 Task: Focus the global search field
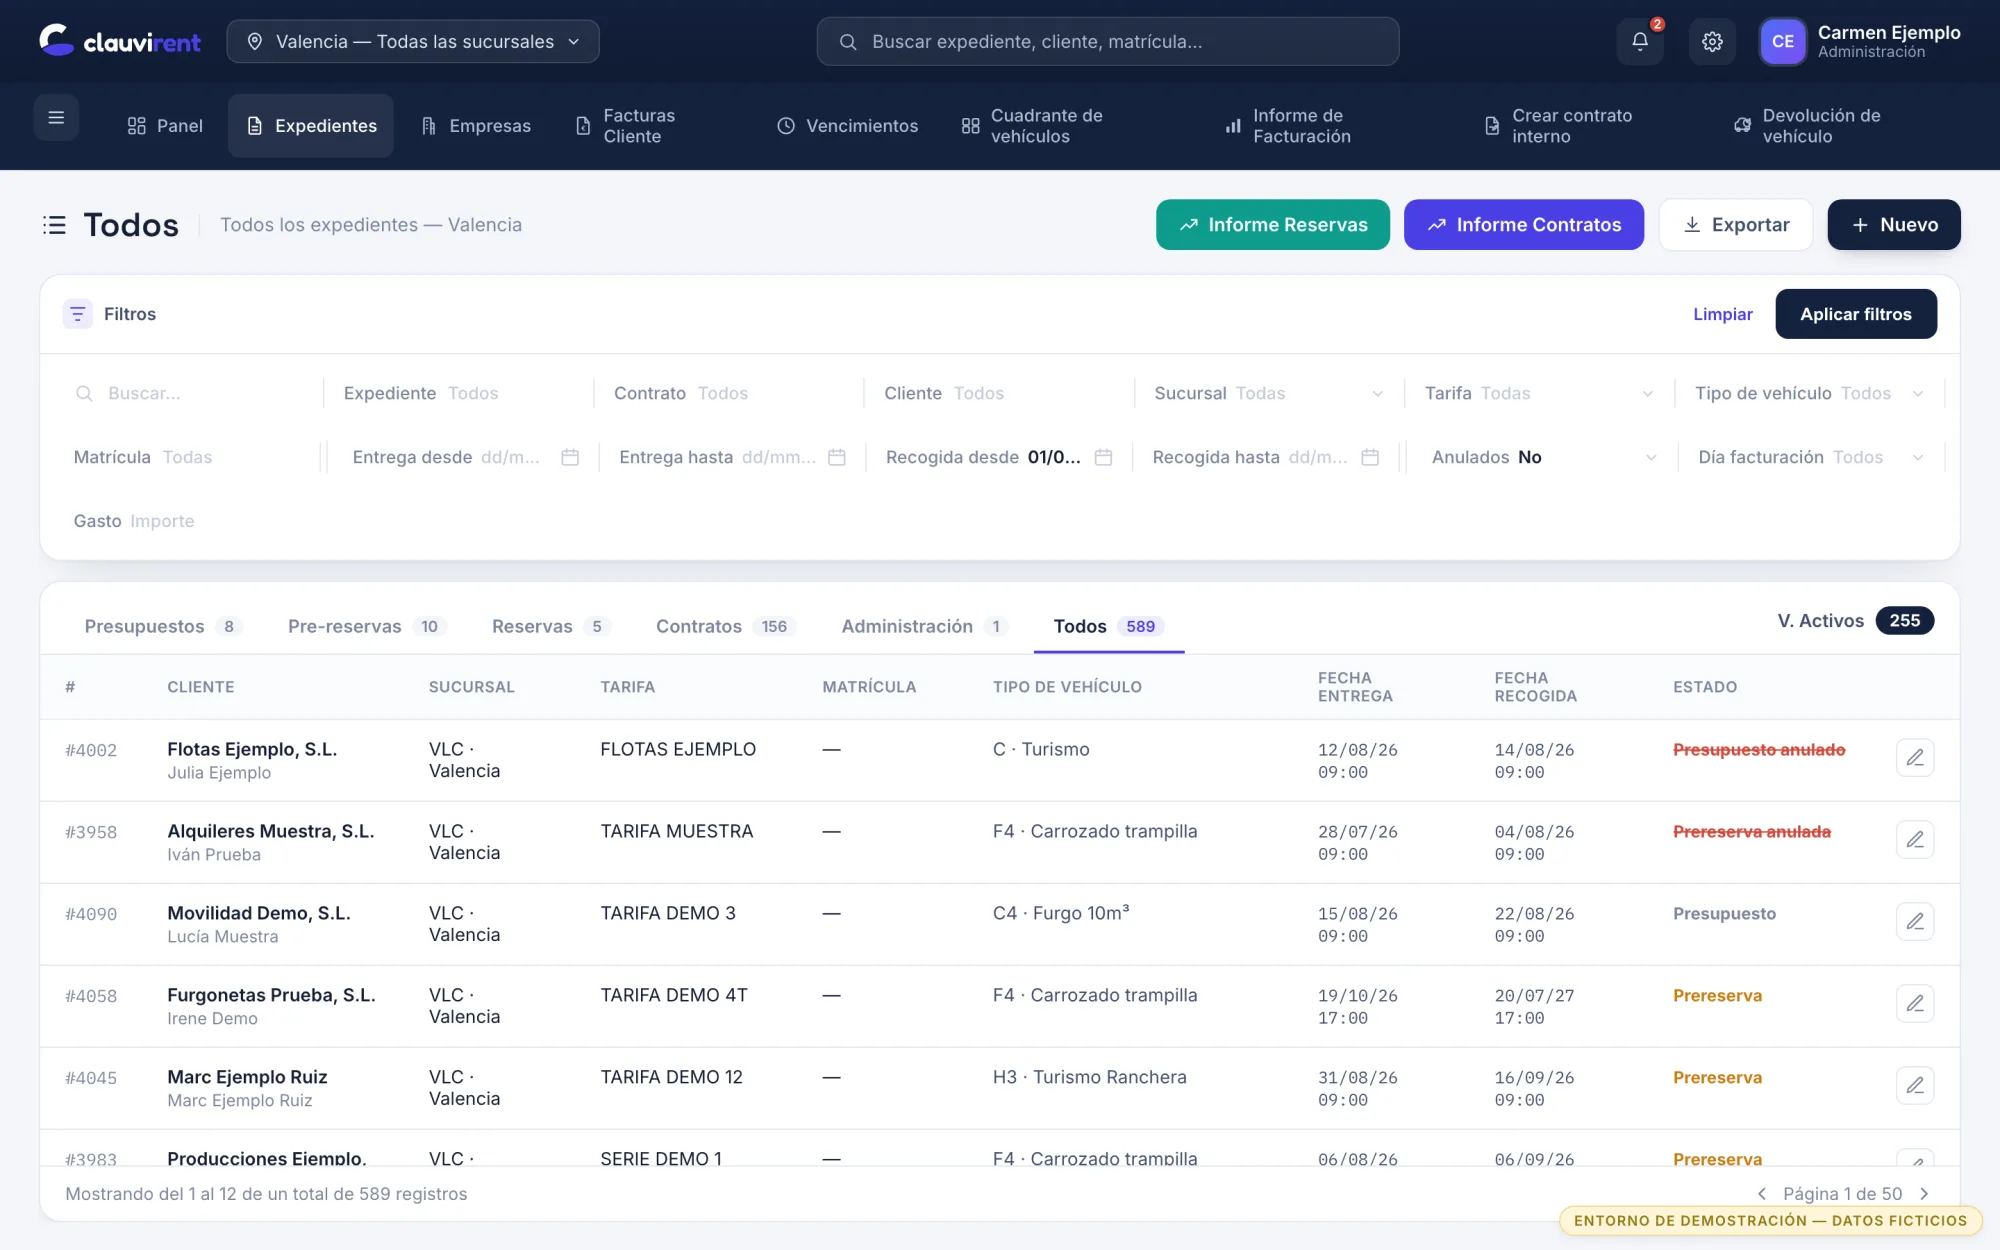point(1108,41)
